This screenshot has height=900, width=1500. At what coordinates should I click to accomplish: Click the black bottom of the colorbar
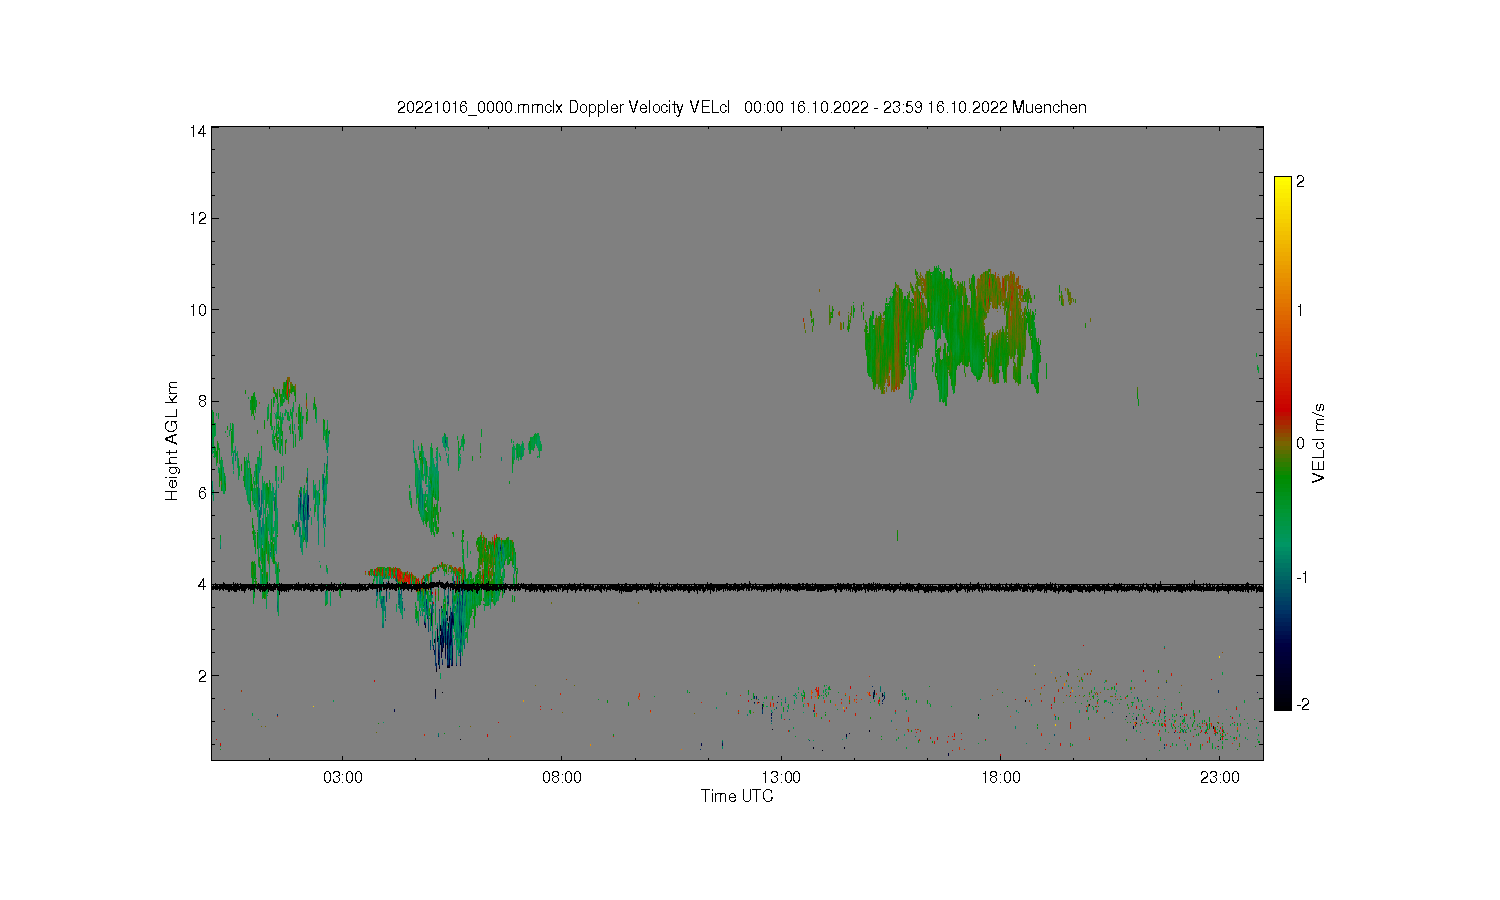[x=1283, y=700]
